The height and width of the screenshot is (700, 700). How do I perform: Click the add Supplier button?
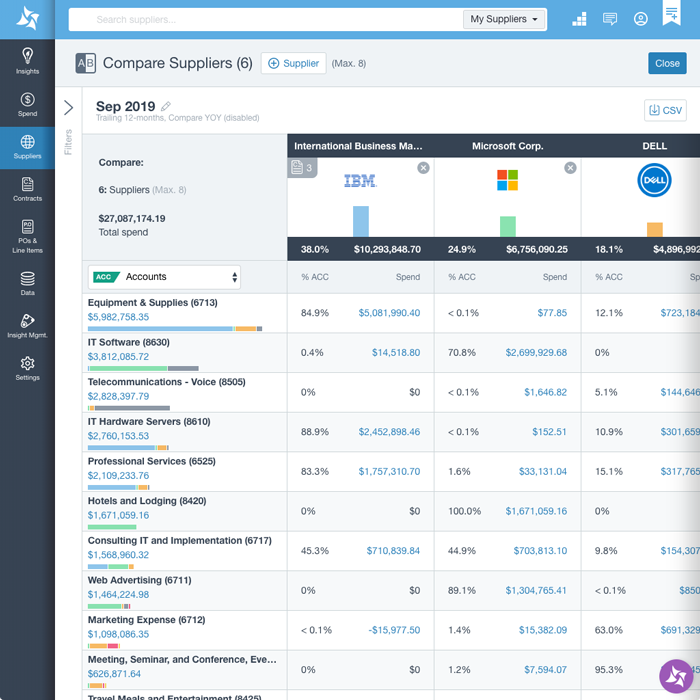click(293, 63)
